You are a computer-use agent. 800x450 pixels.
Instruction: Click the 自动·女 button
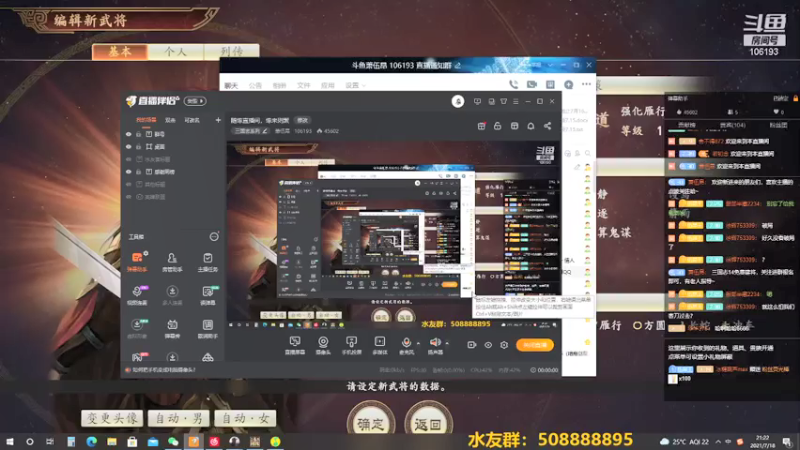[x=245, y=418]
